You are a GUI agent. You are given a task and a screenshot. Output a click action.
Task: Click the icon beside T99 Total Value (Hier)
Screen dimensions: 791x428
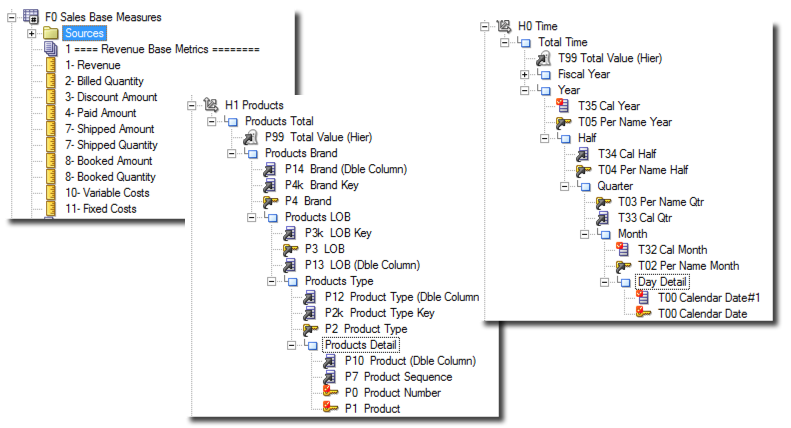click(544, 58)
